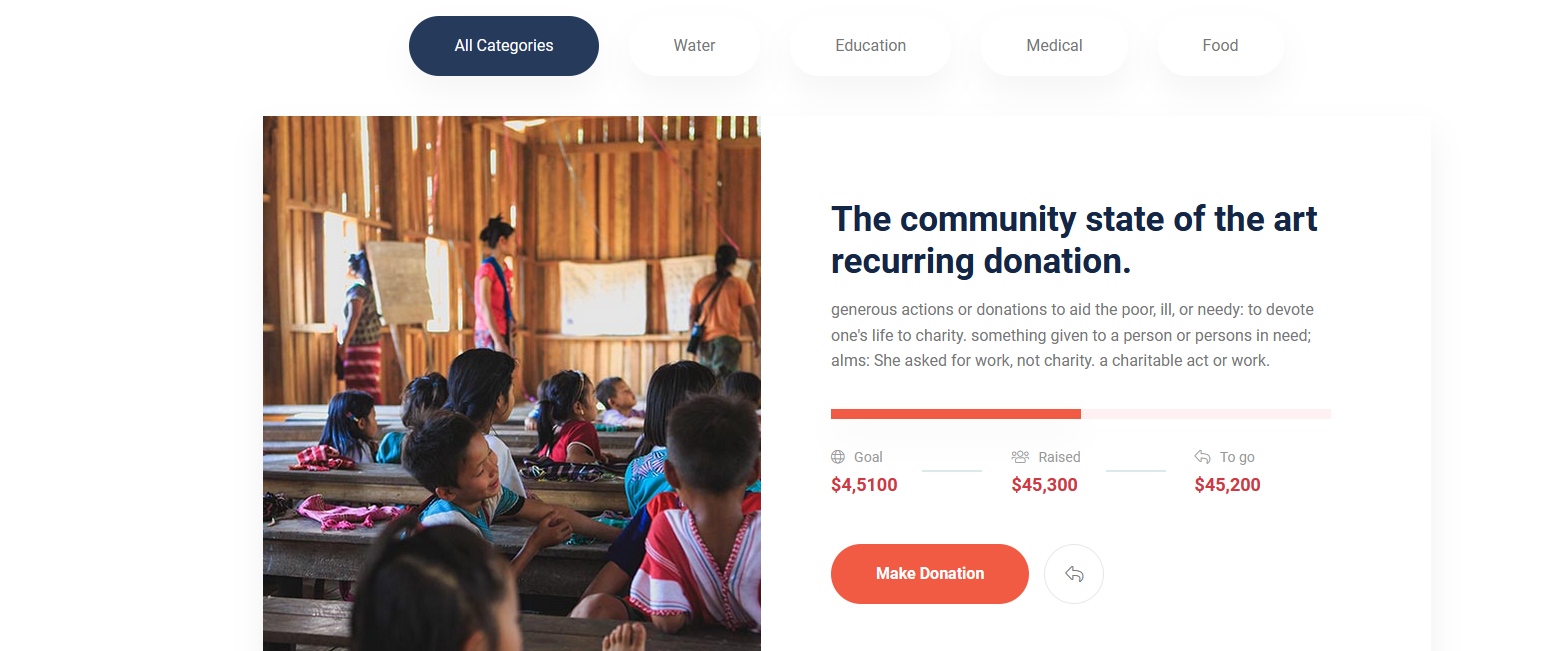Screen dimensions: 1546x651
Task: Click the Raised label text
Action: pyautogui.click(x=1059, y=457)
